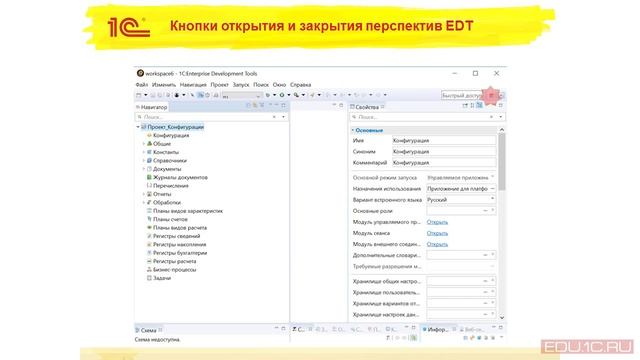Open the Модуль внешнего соедин... link
The image size is (640, 360).
437,244
